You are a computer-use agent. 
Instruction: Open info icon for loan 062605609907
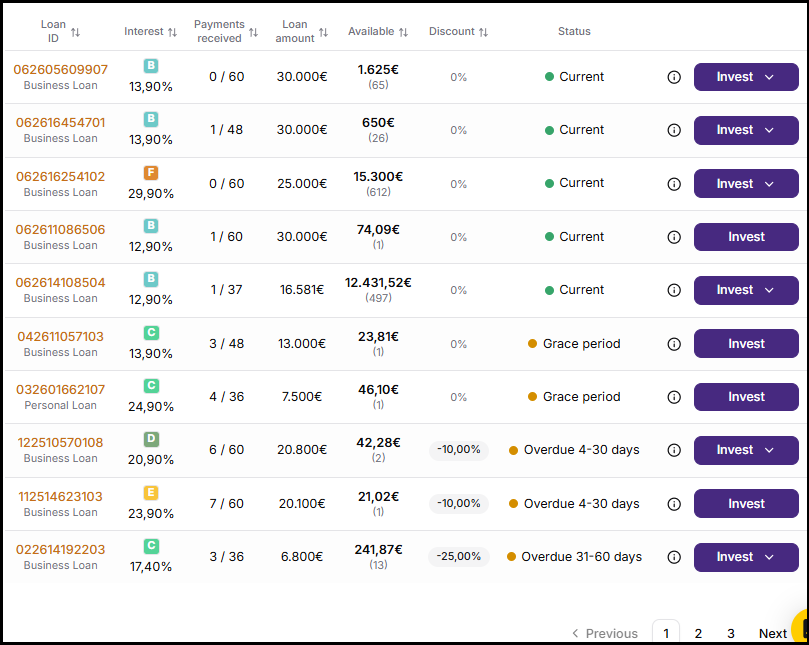[x=674, y=77]
